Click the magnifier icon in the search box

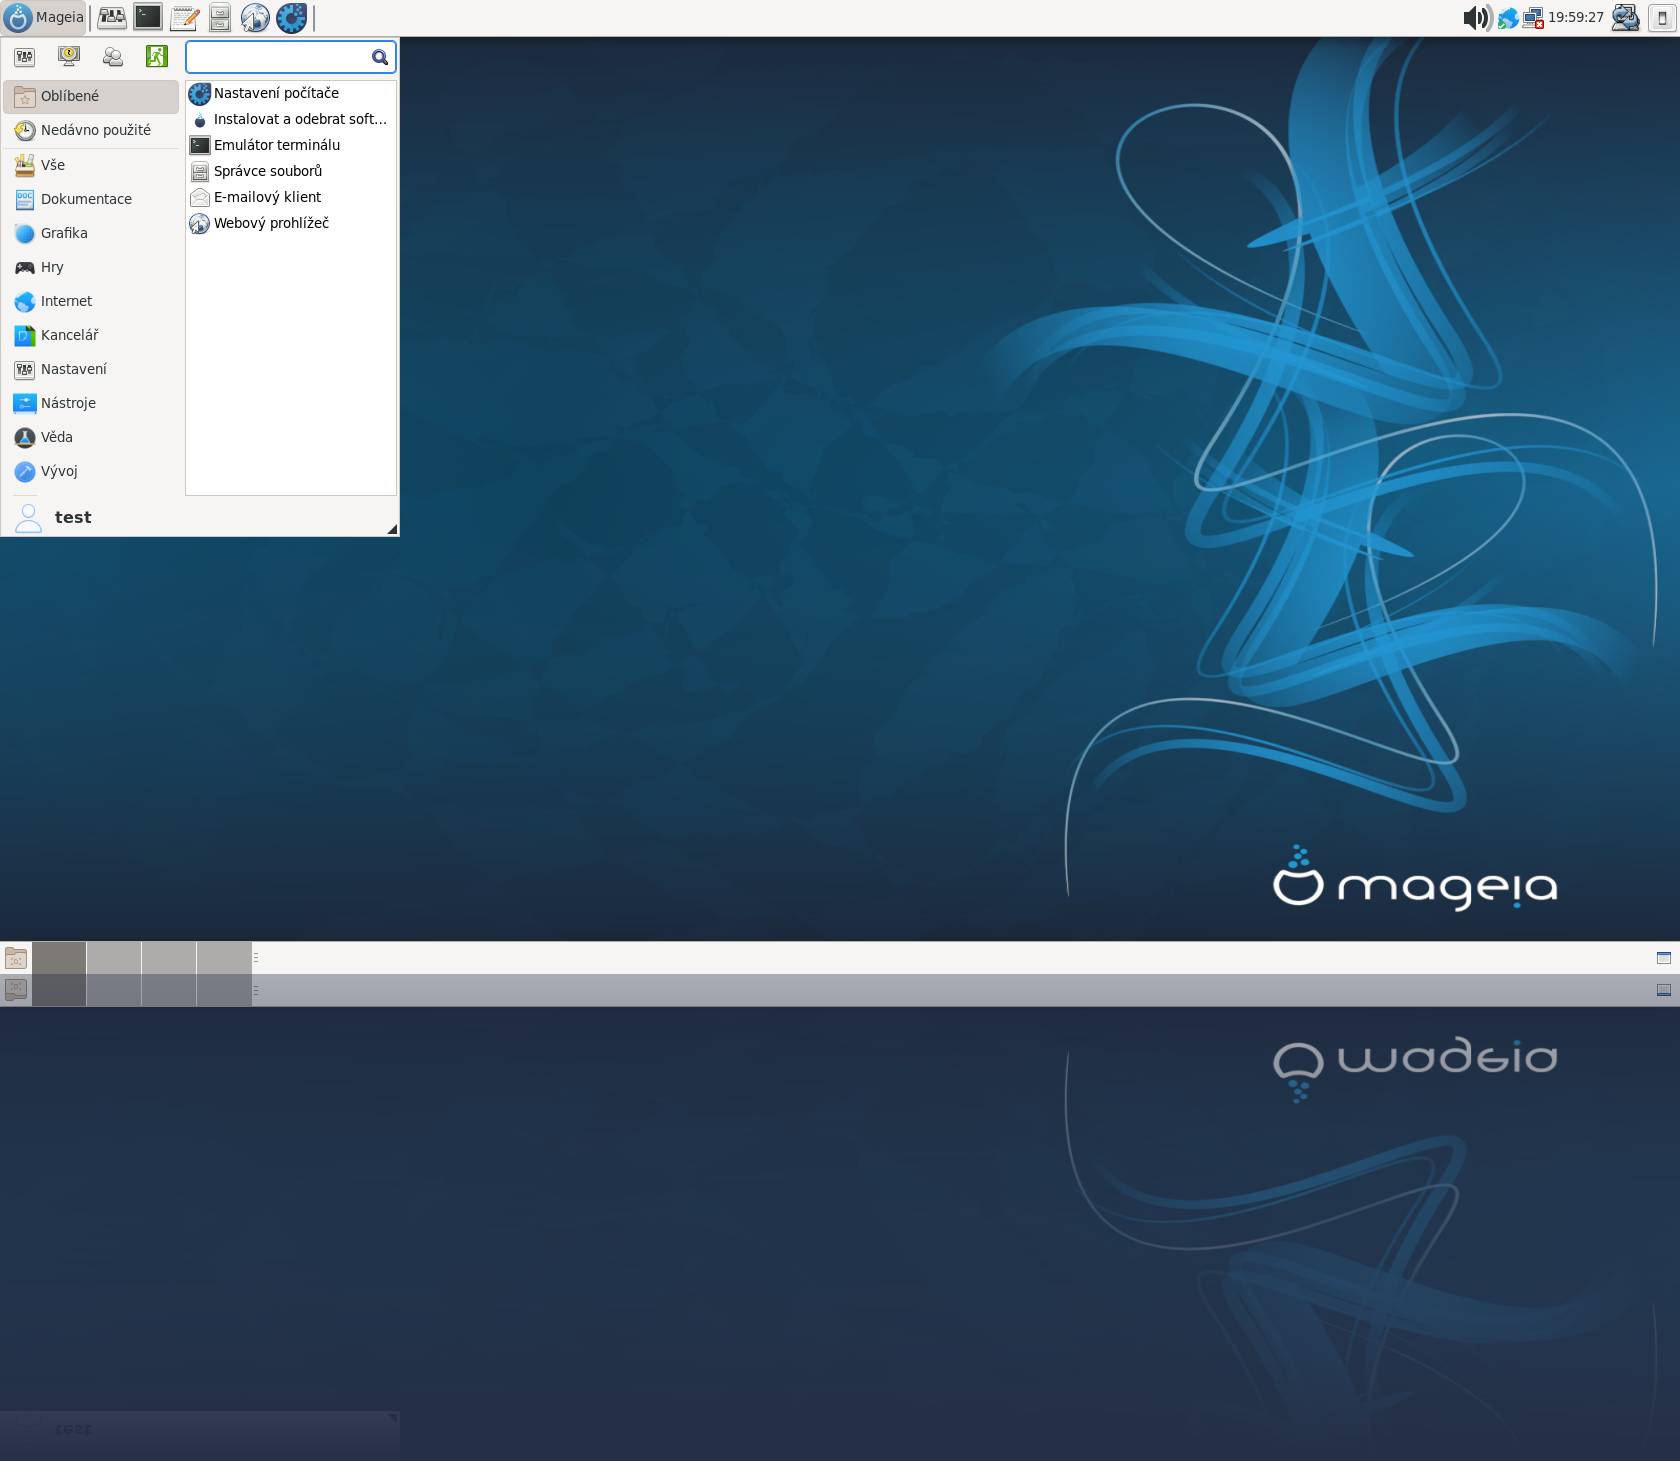point(380,57)
